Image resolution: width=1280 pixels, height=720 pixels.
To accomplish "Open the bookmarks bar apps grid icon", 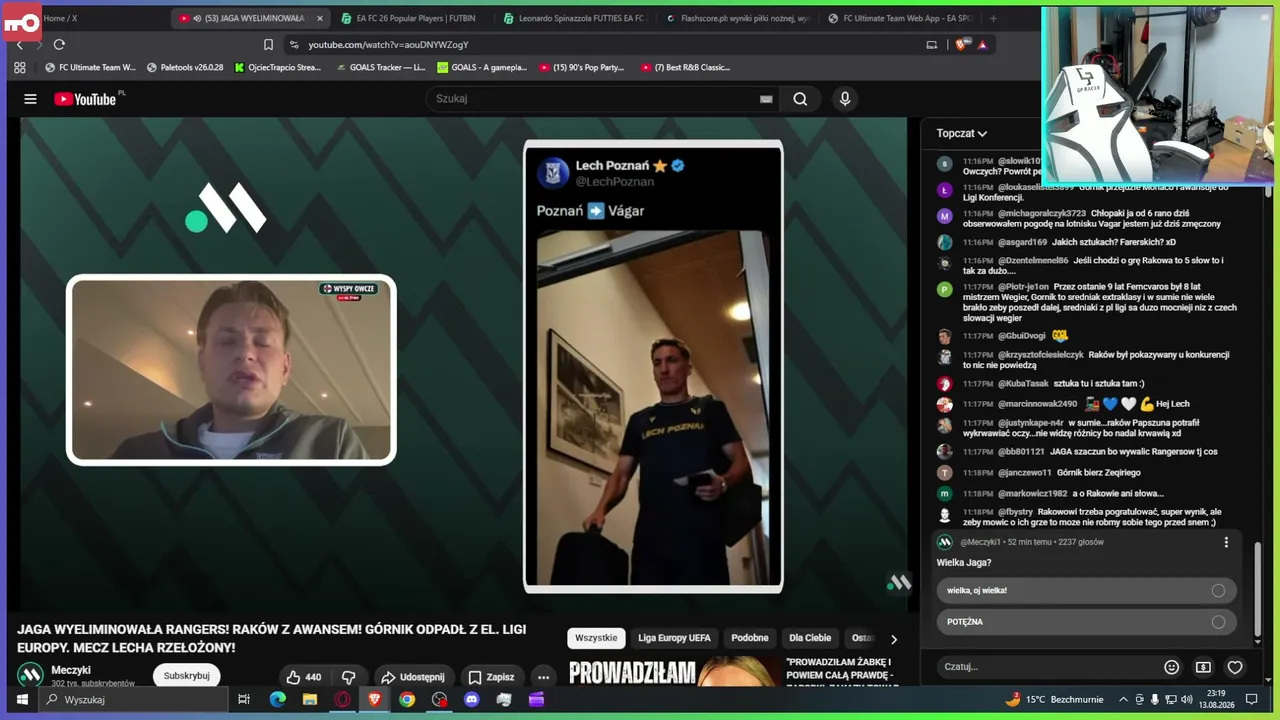I will click(19, 68).
